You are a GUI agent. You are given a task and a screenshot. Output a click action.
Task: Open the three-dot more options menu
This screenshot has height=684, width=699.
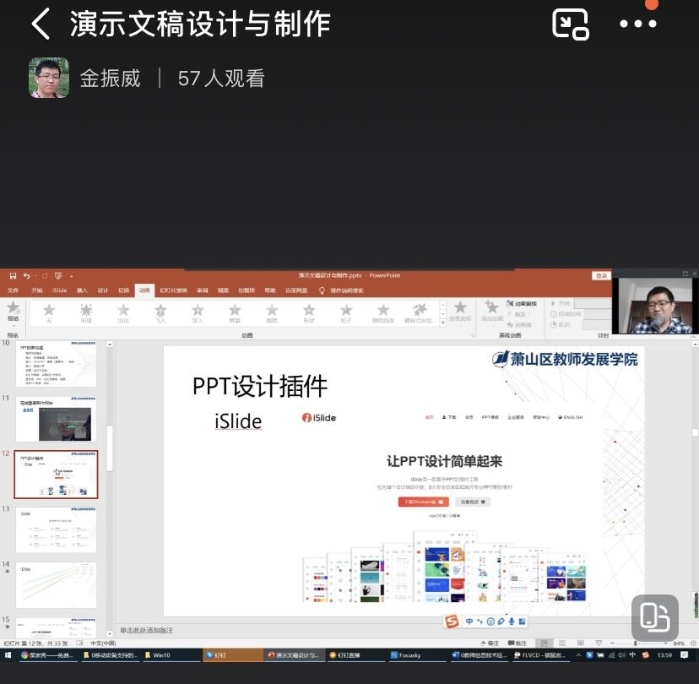click(638, 24)
